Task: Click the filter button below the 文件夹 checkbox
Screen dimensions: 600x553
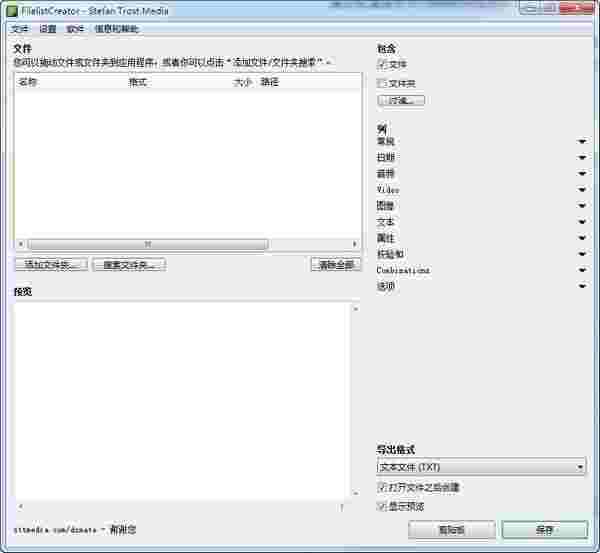Action: tap(401, 101)
